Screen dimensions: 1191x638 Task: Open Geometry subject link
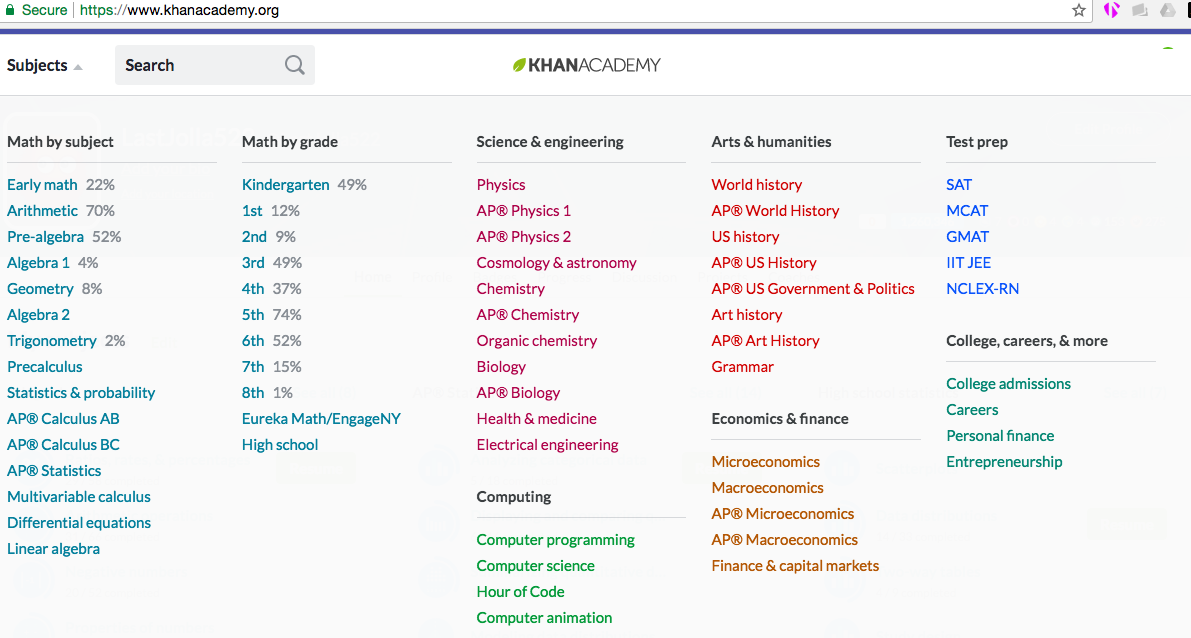coord(40,289)
